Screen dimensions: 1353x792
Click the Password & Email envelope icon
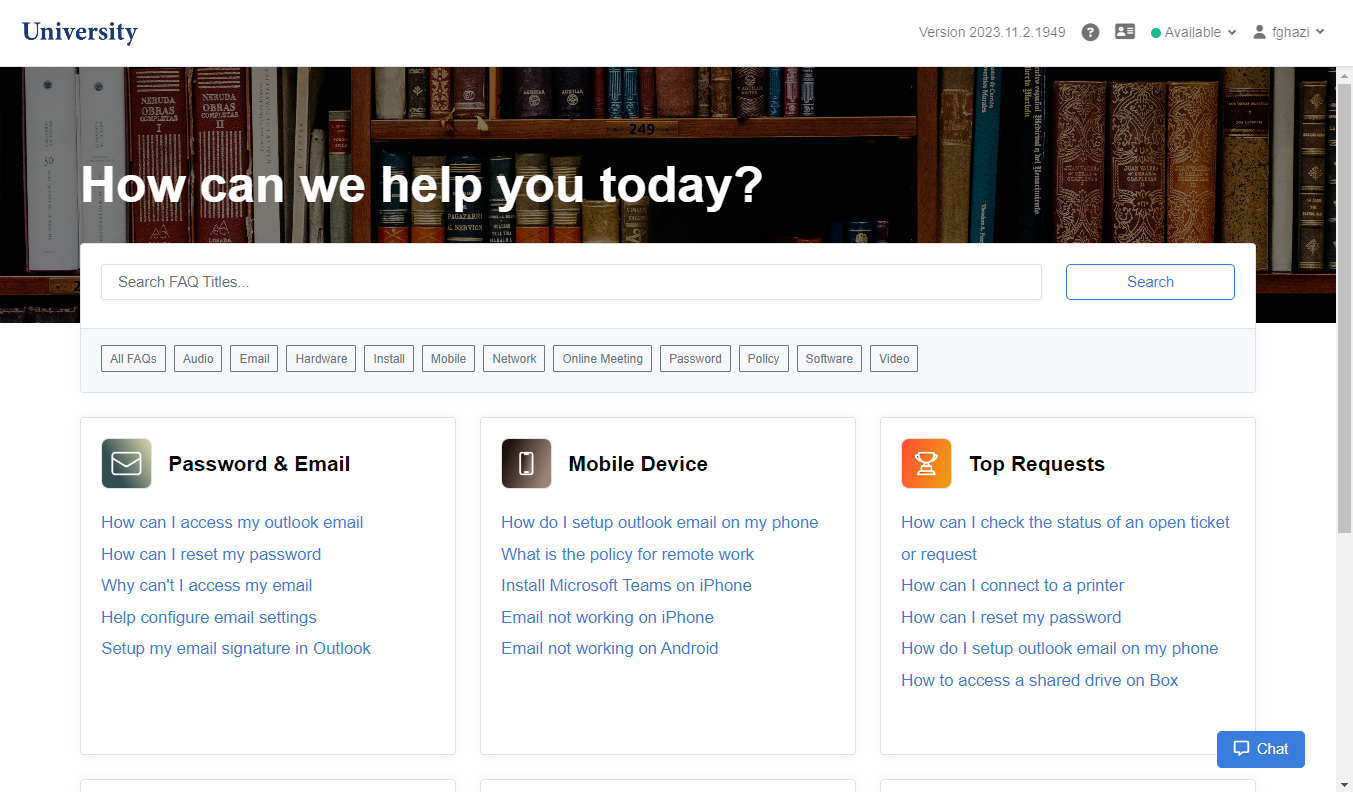point(126,464)
